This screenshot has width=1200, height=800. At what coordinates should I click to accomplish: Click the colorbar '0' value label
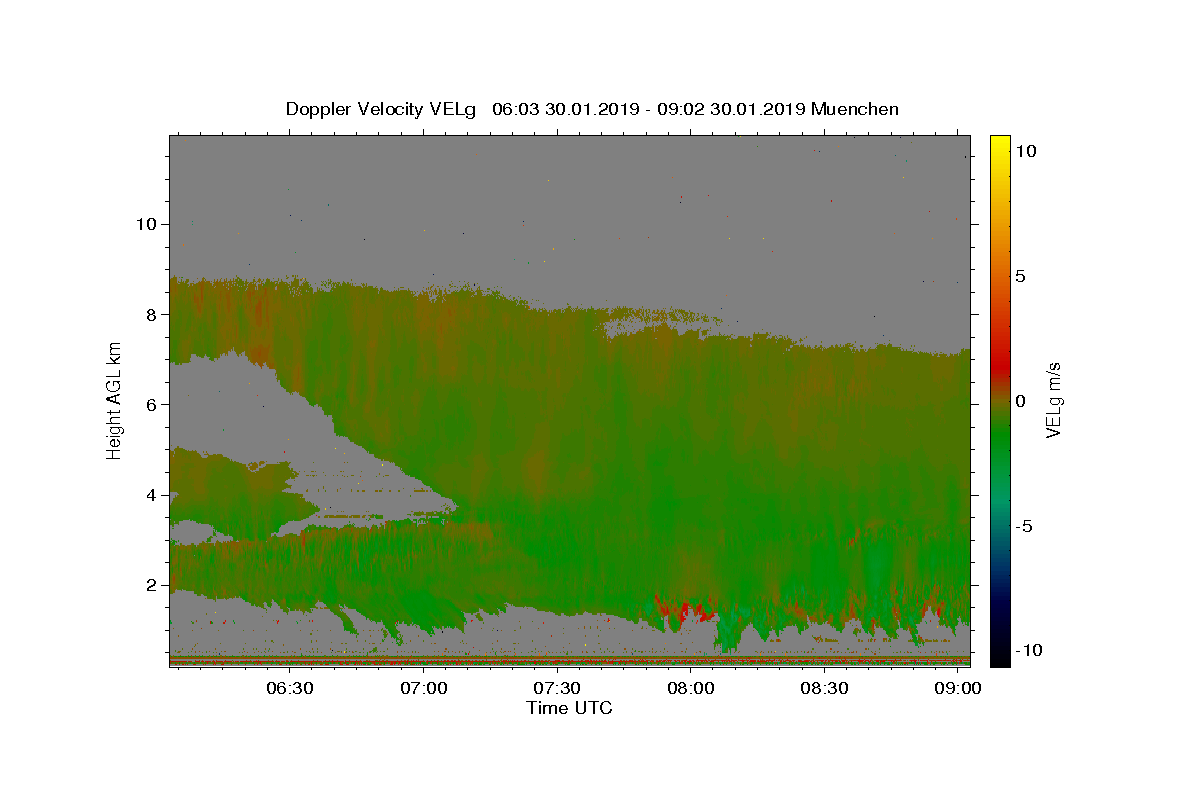click(1020, 401)
